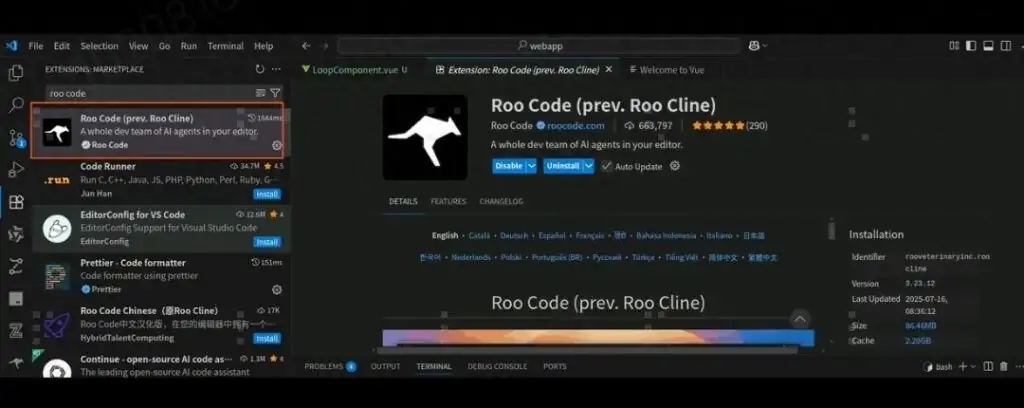Install EditorConfig for VS Code
The height and width of the screenshot is (408, 1024).
[x=267, y=242]
